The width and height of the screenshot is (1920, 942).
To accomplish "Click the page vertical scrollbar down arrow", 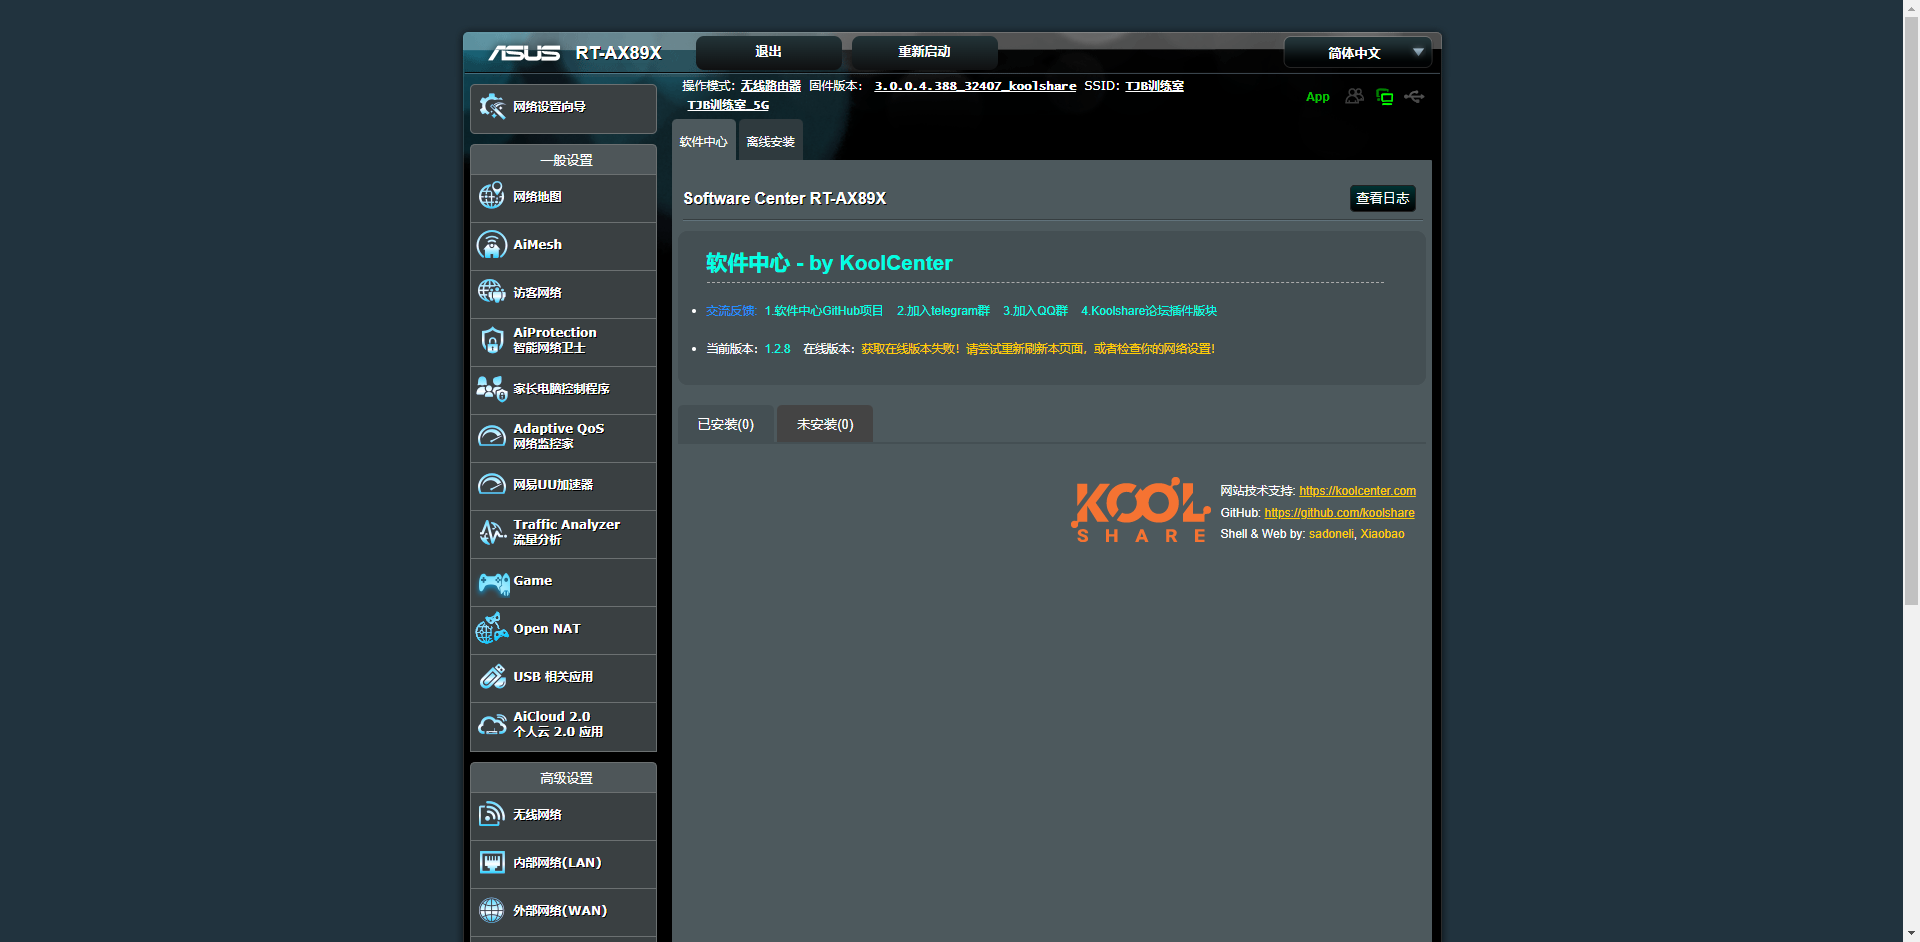I will tap(1911, 933).
